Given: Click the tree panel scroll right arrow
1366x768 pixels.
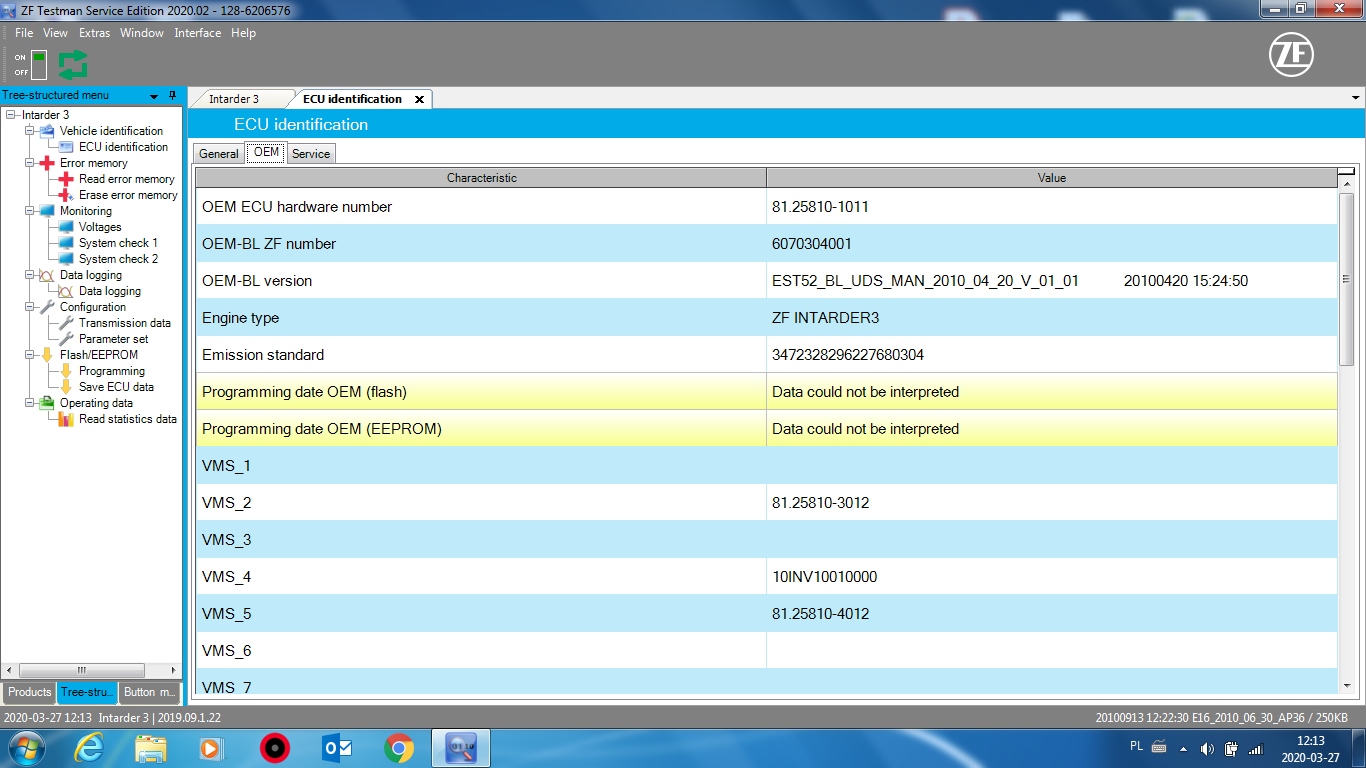Looking at the screenshot, I should (174, 670).
